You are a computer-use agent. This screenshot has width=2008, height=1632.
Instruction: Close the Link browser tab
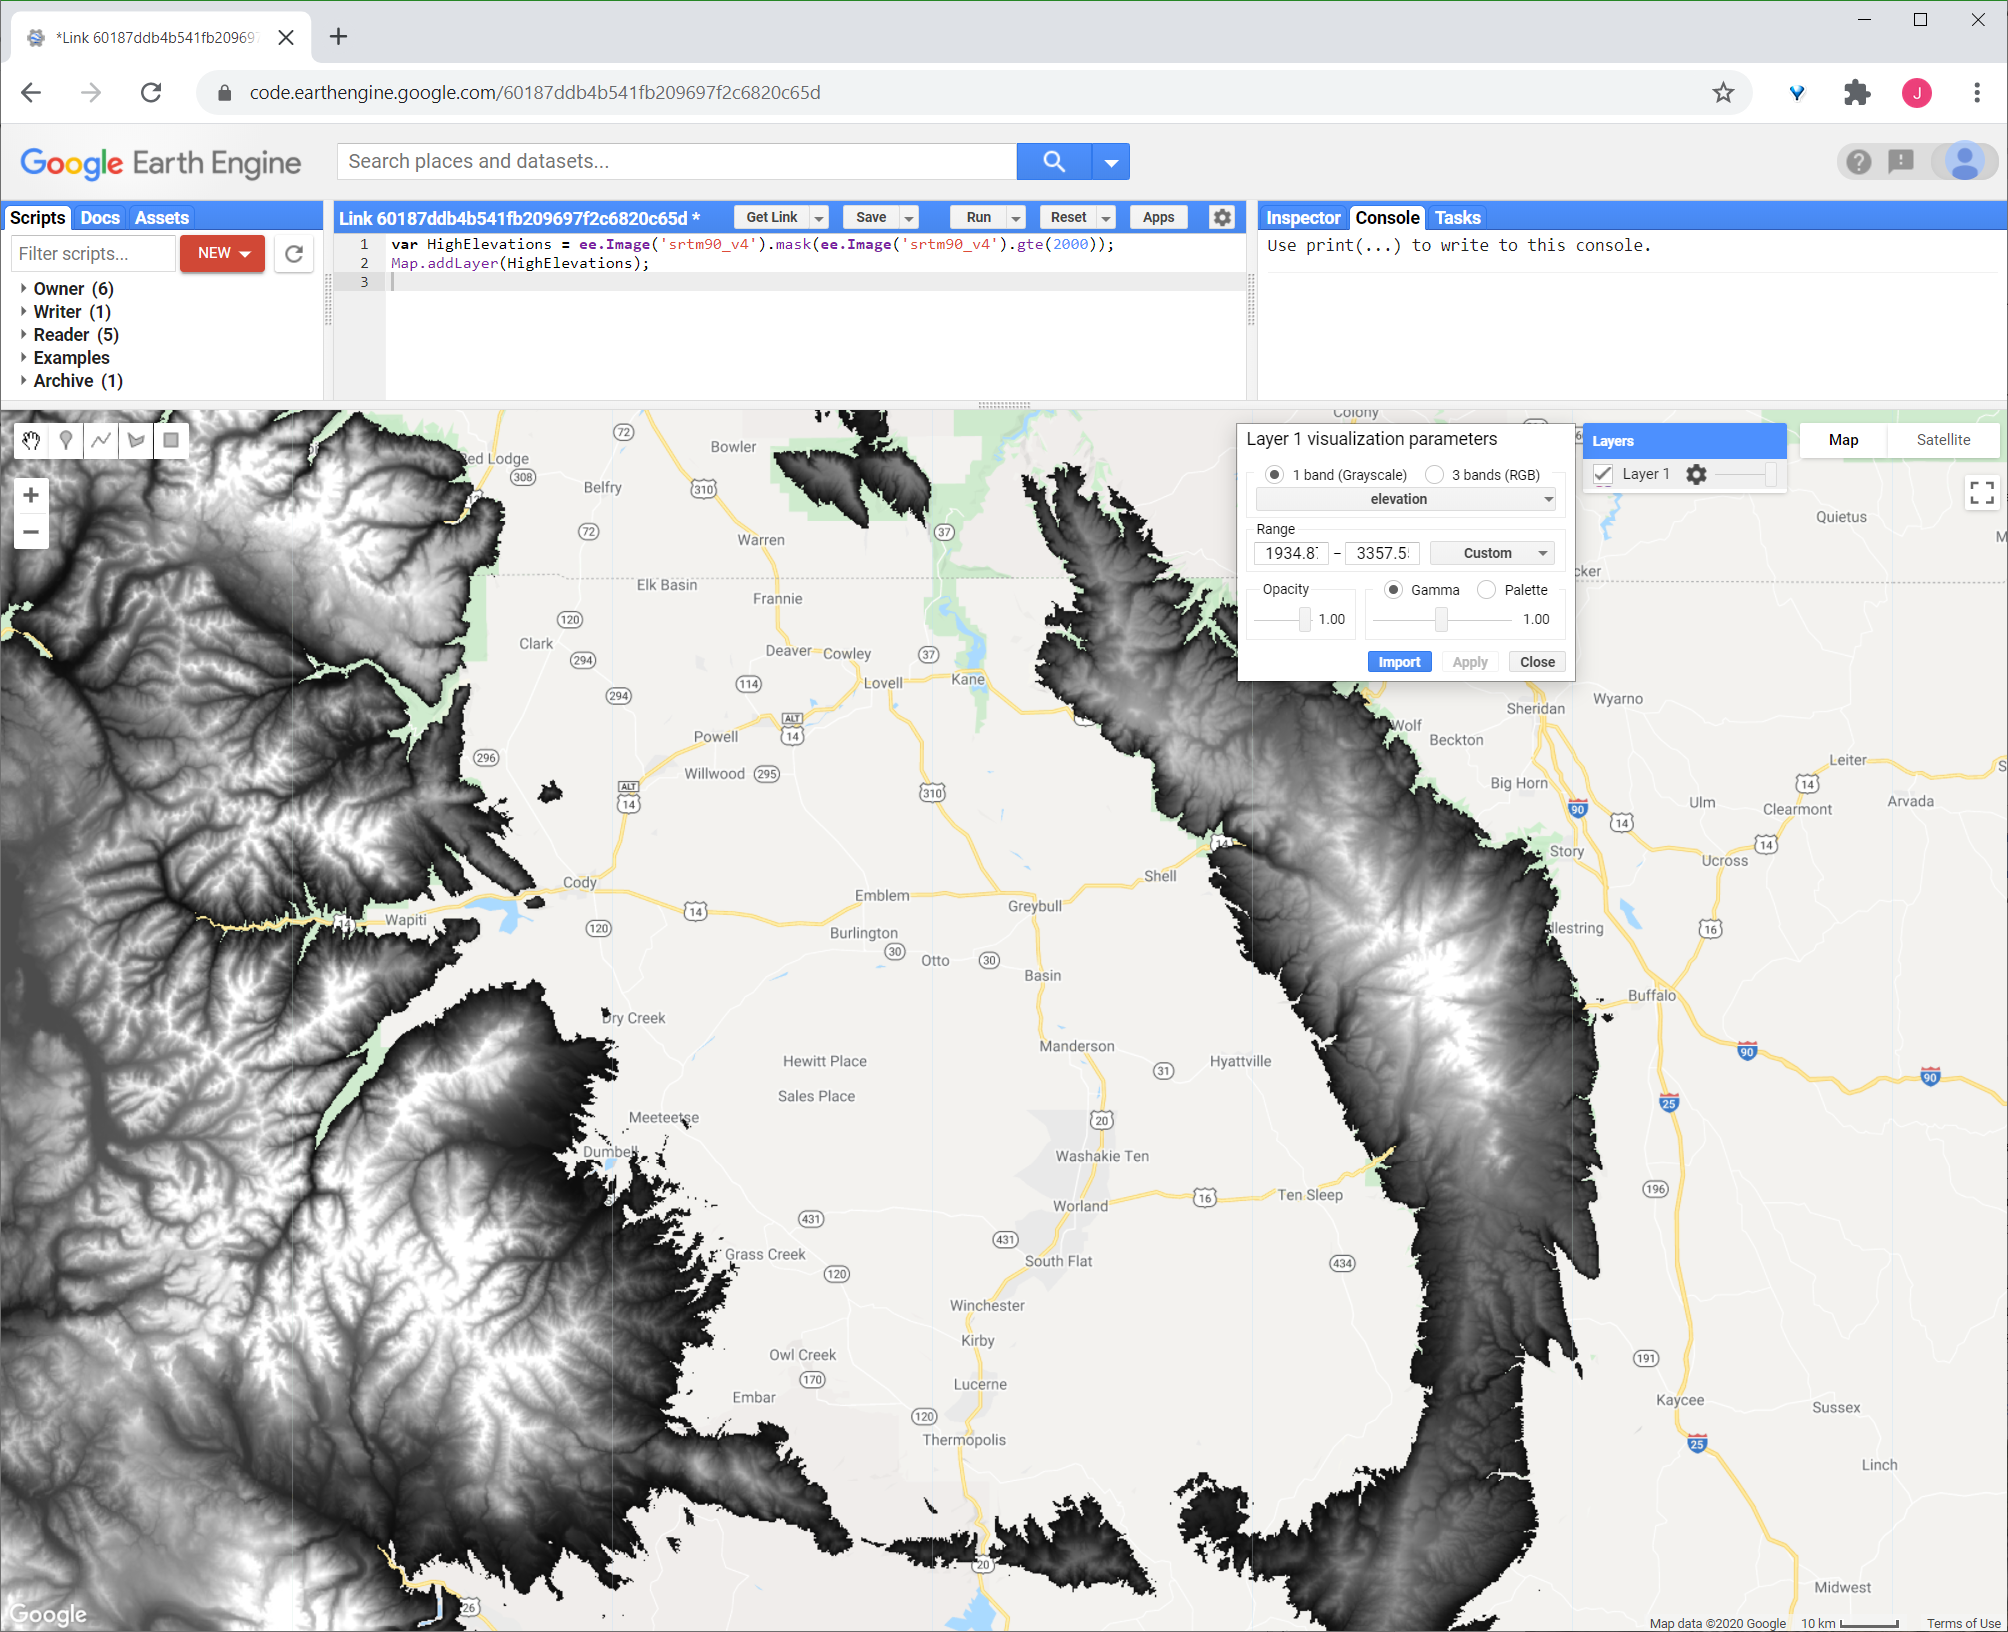286,37
